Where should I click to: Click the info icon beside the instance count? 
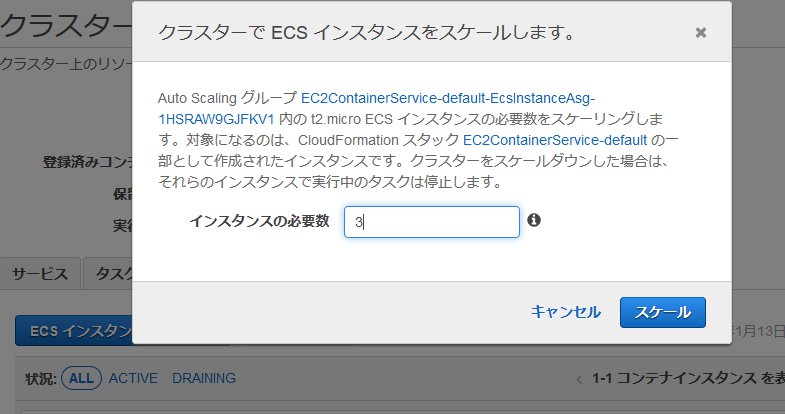(x=534, y=220)
